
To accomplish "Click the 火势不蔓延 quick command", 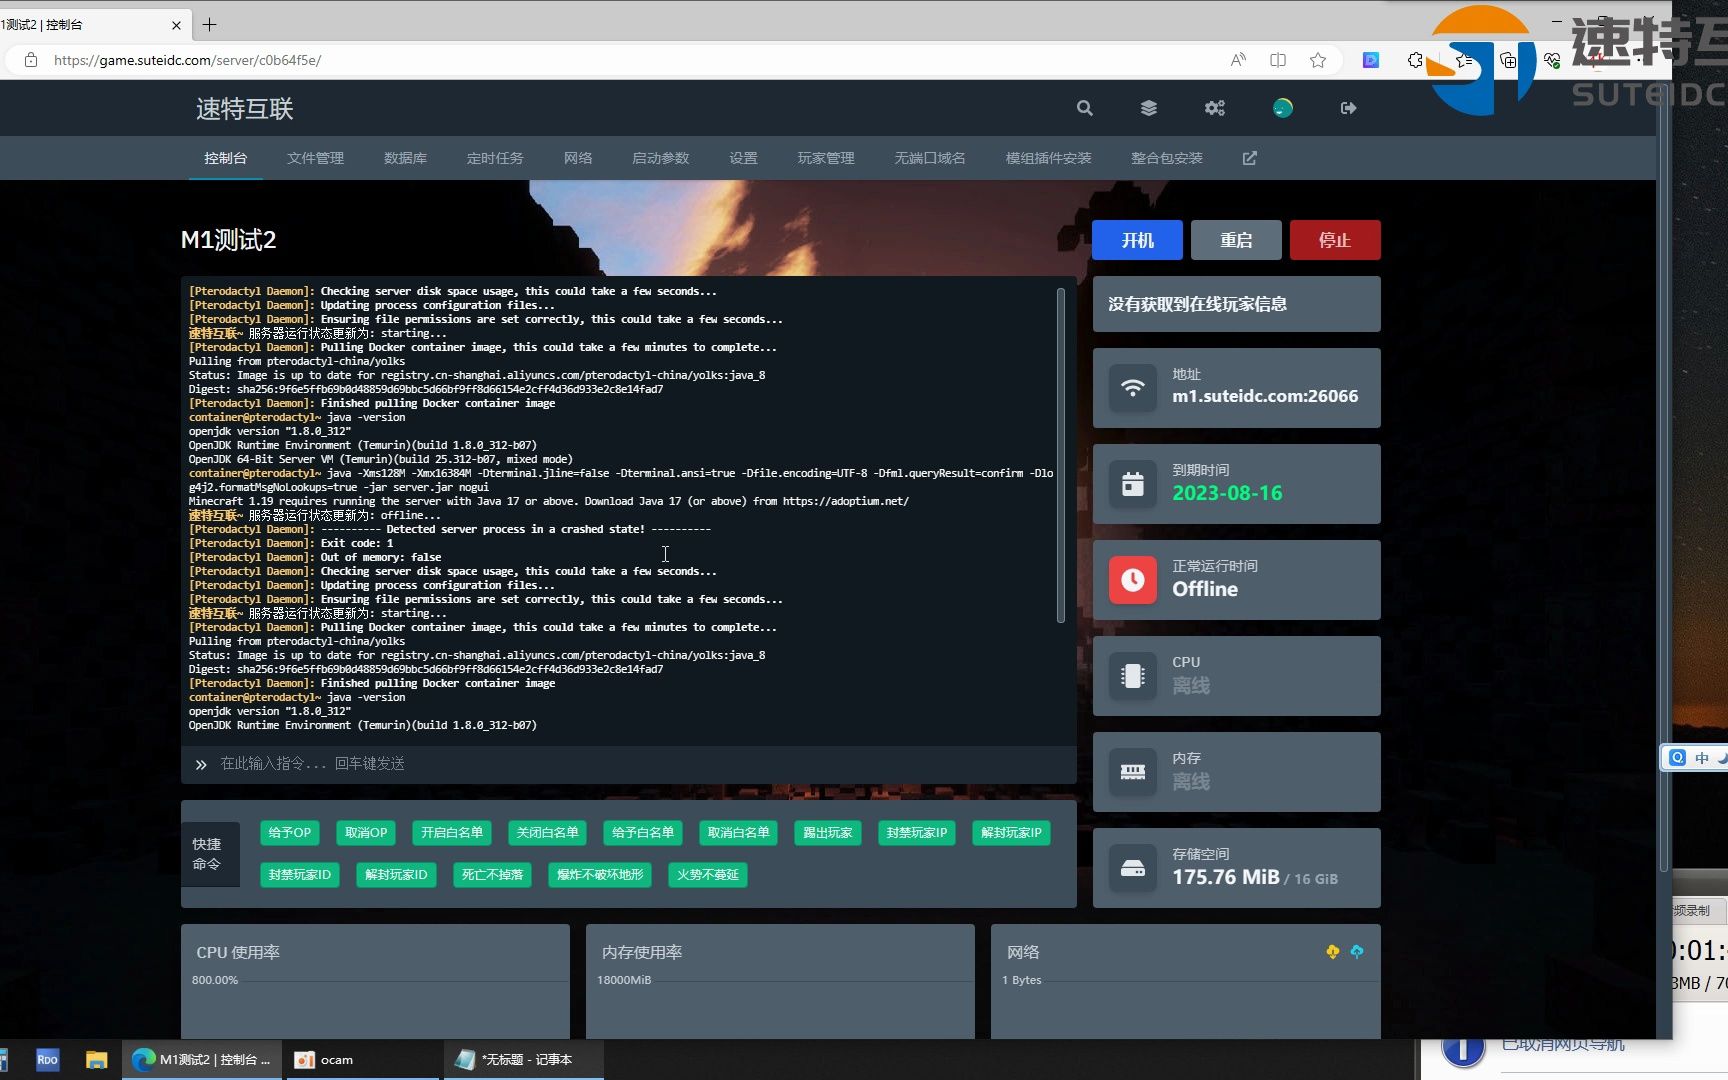I will pos(708,875).
